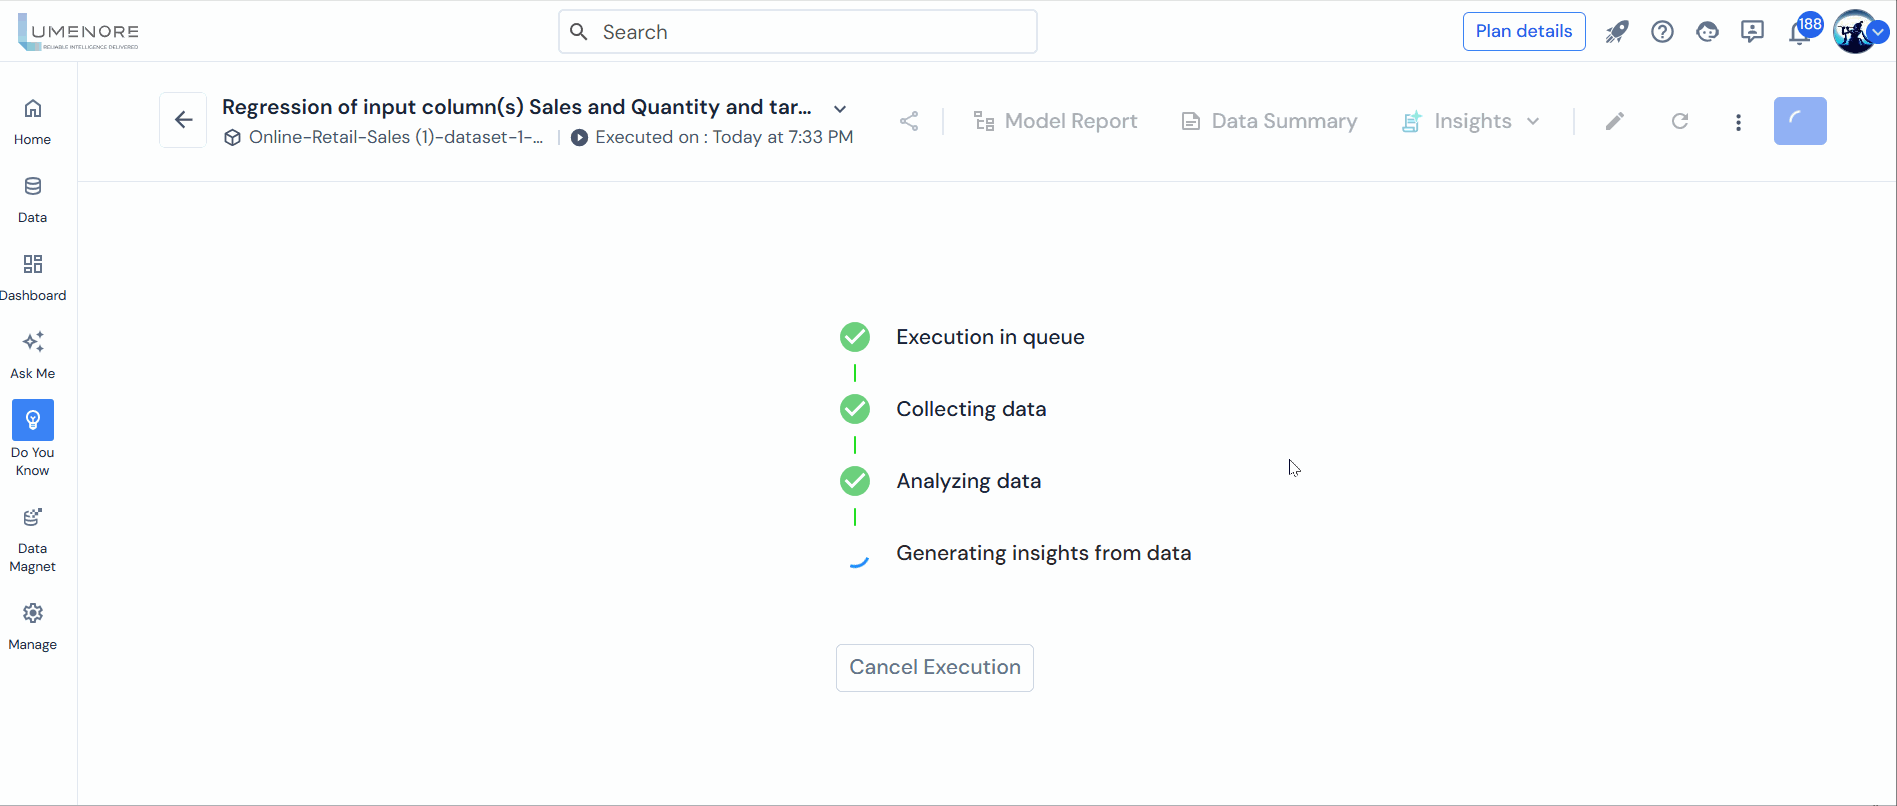Click the Plan details button
This screenshot has width=1897, height=806.
tap(1523, 31)
